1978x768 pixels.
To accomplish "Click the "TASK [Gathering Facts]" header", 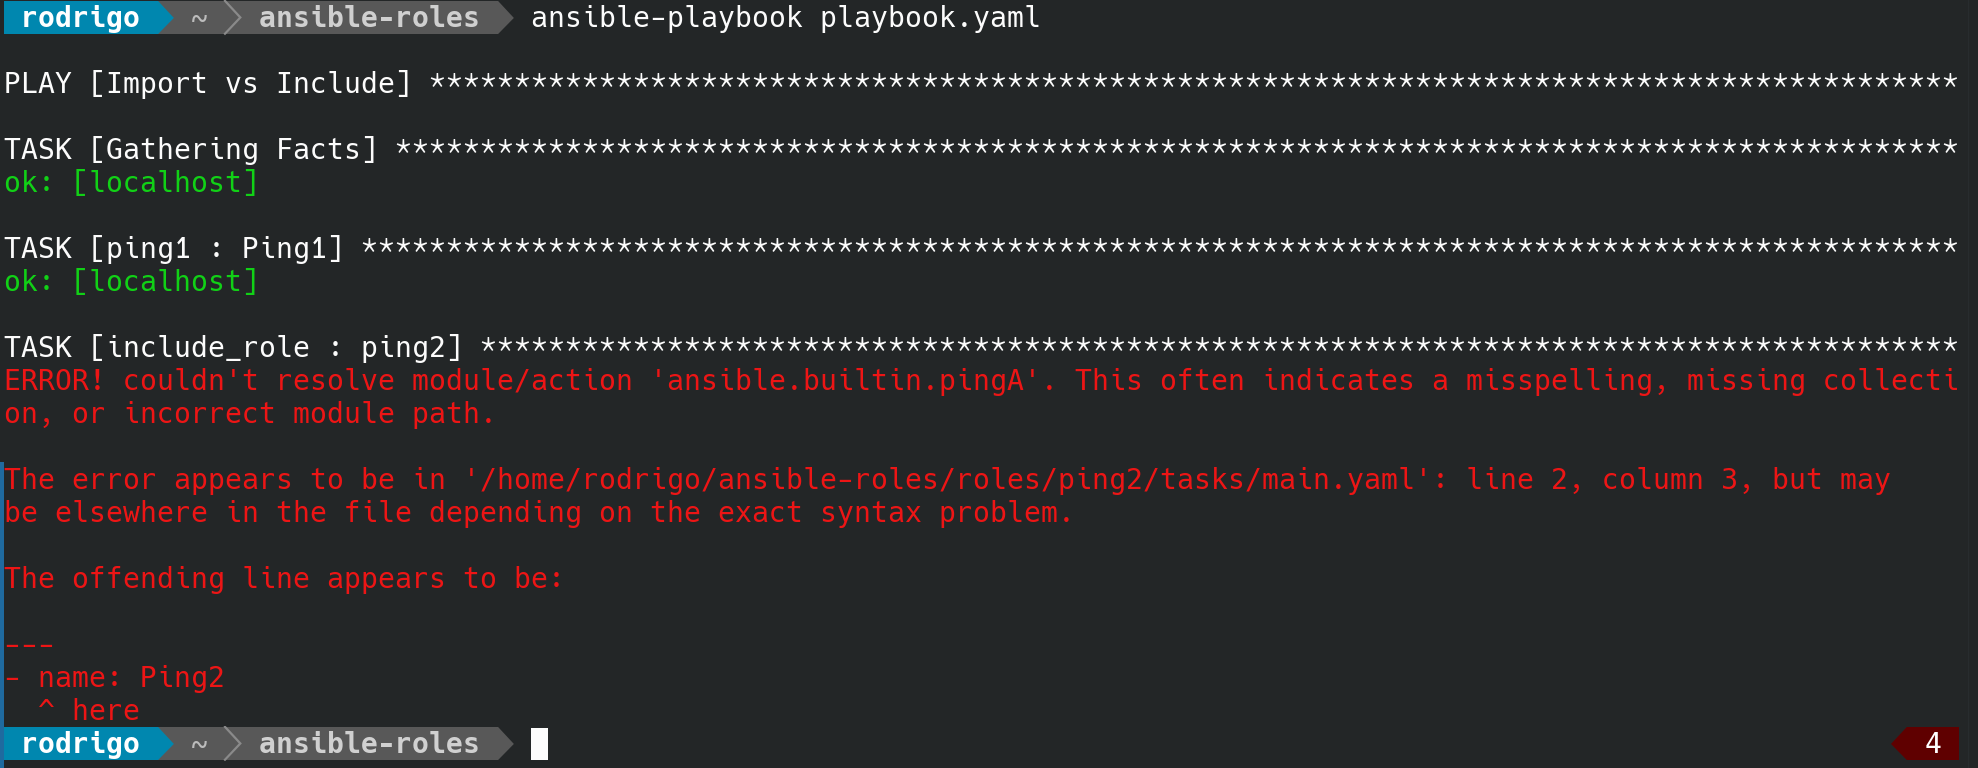I will click(x=191, y=149).
